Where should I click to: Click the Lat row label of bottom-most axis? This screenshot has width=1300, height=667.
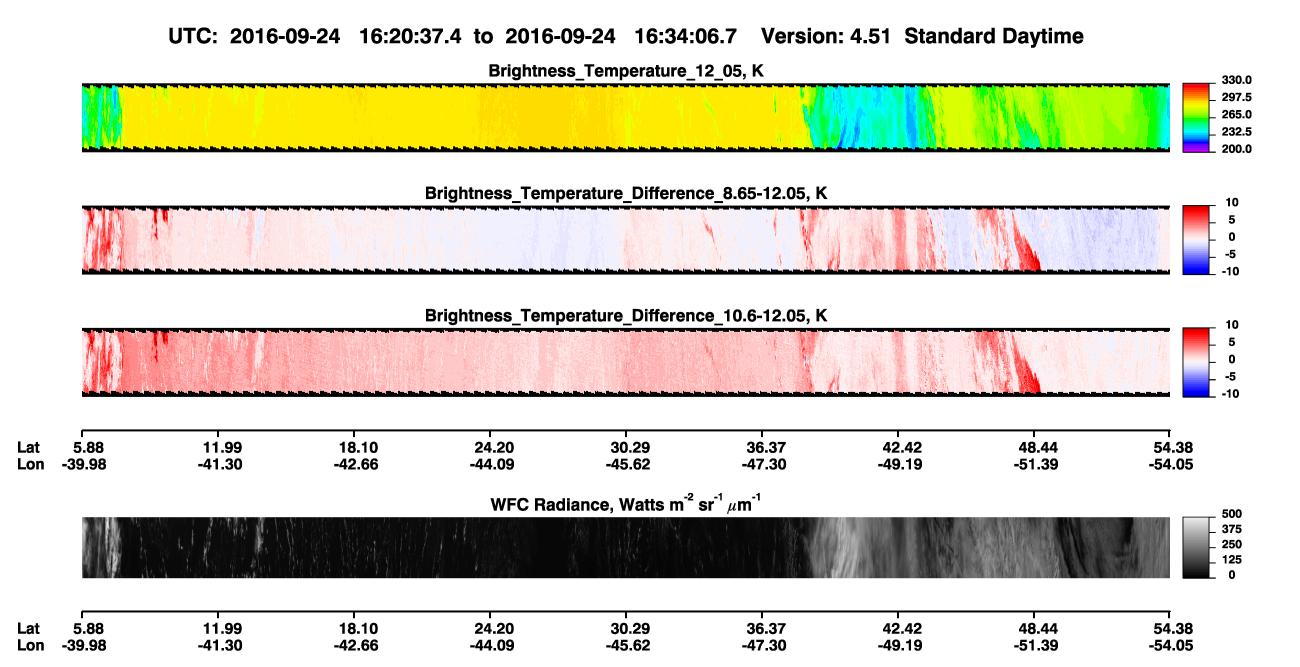28,628
